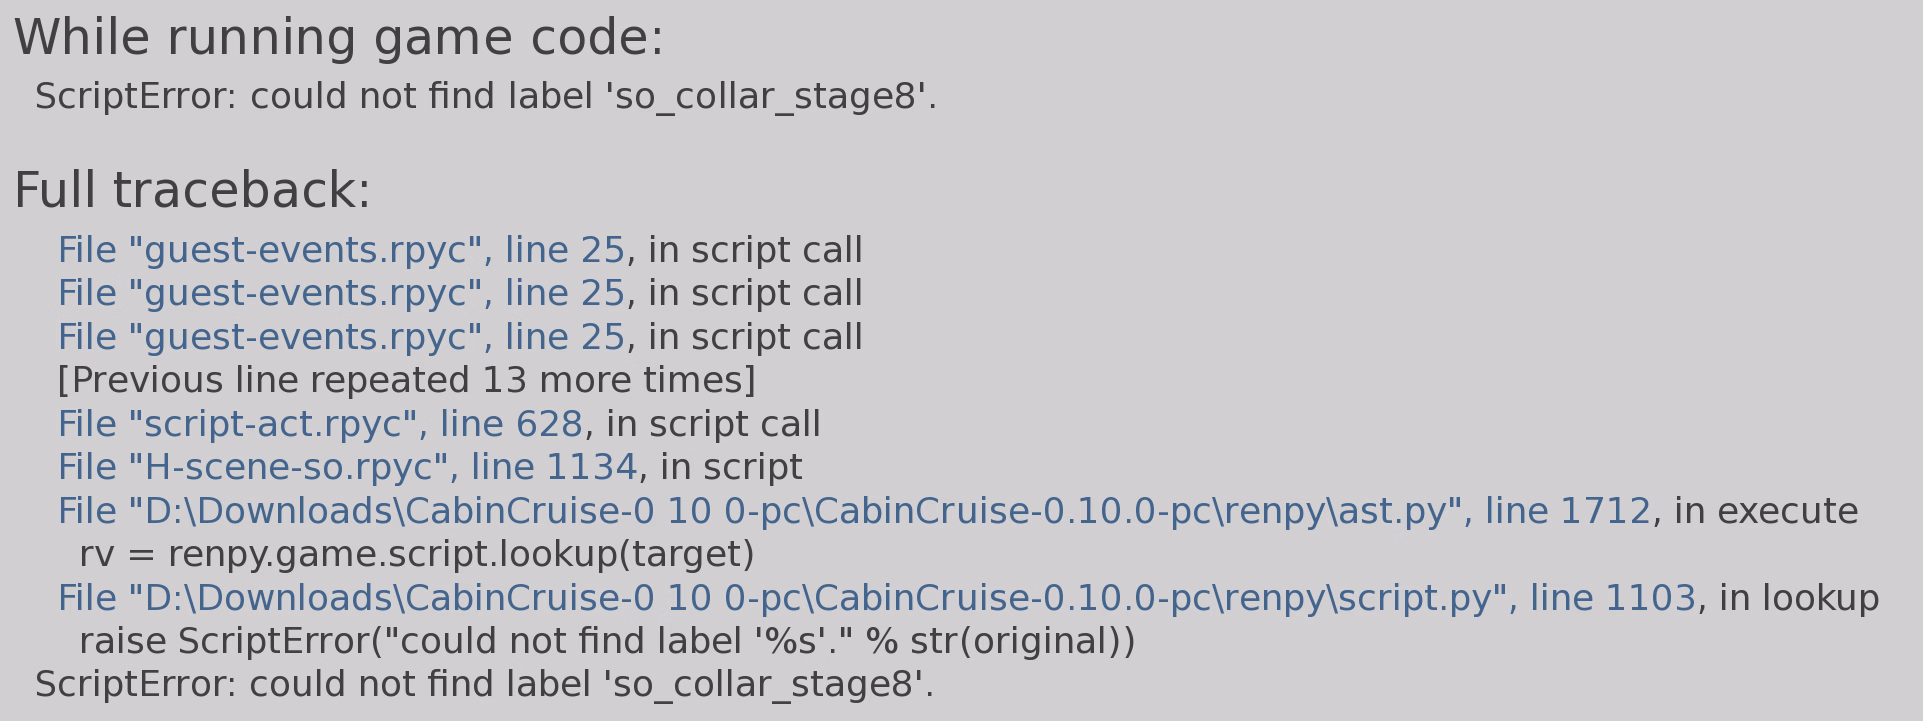The height and width of the screenshot is (721, 1923).
Task: Click the "rv = renpy.game.script.lookup(target)" code line
Action: point(416,555)
